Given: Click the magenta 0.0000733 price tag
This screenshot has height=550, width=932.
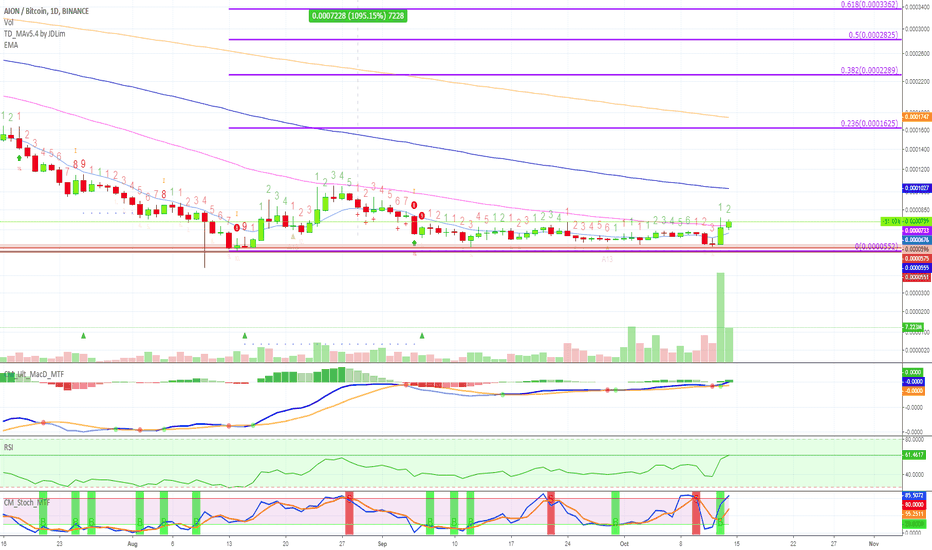Looking at the screenshot, I should click(916, 230).
